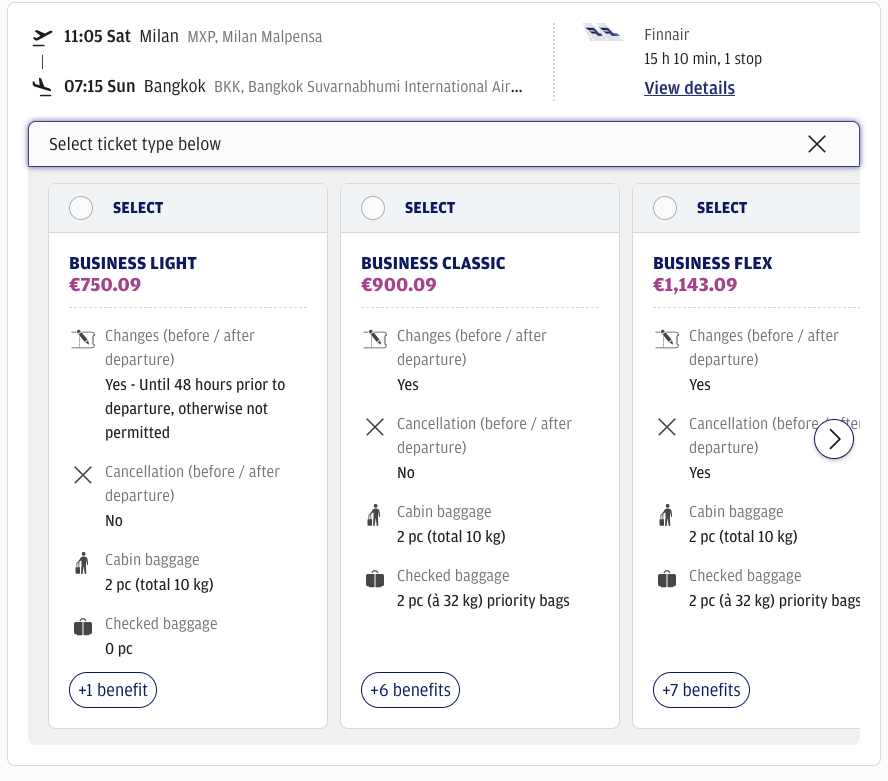Screen dimensions: 888x781
Task: Expand +1 benefit on Business Light
Action: [x=113, y=690]
